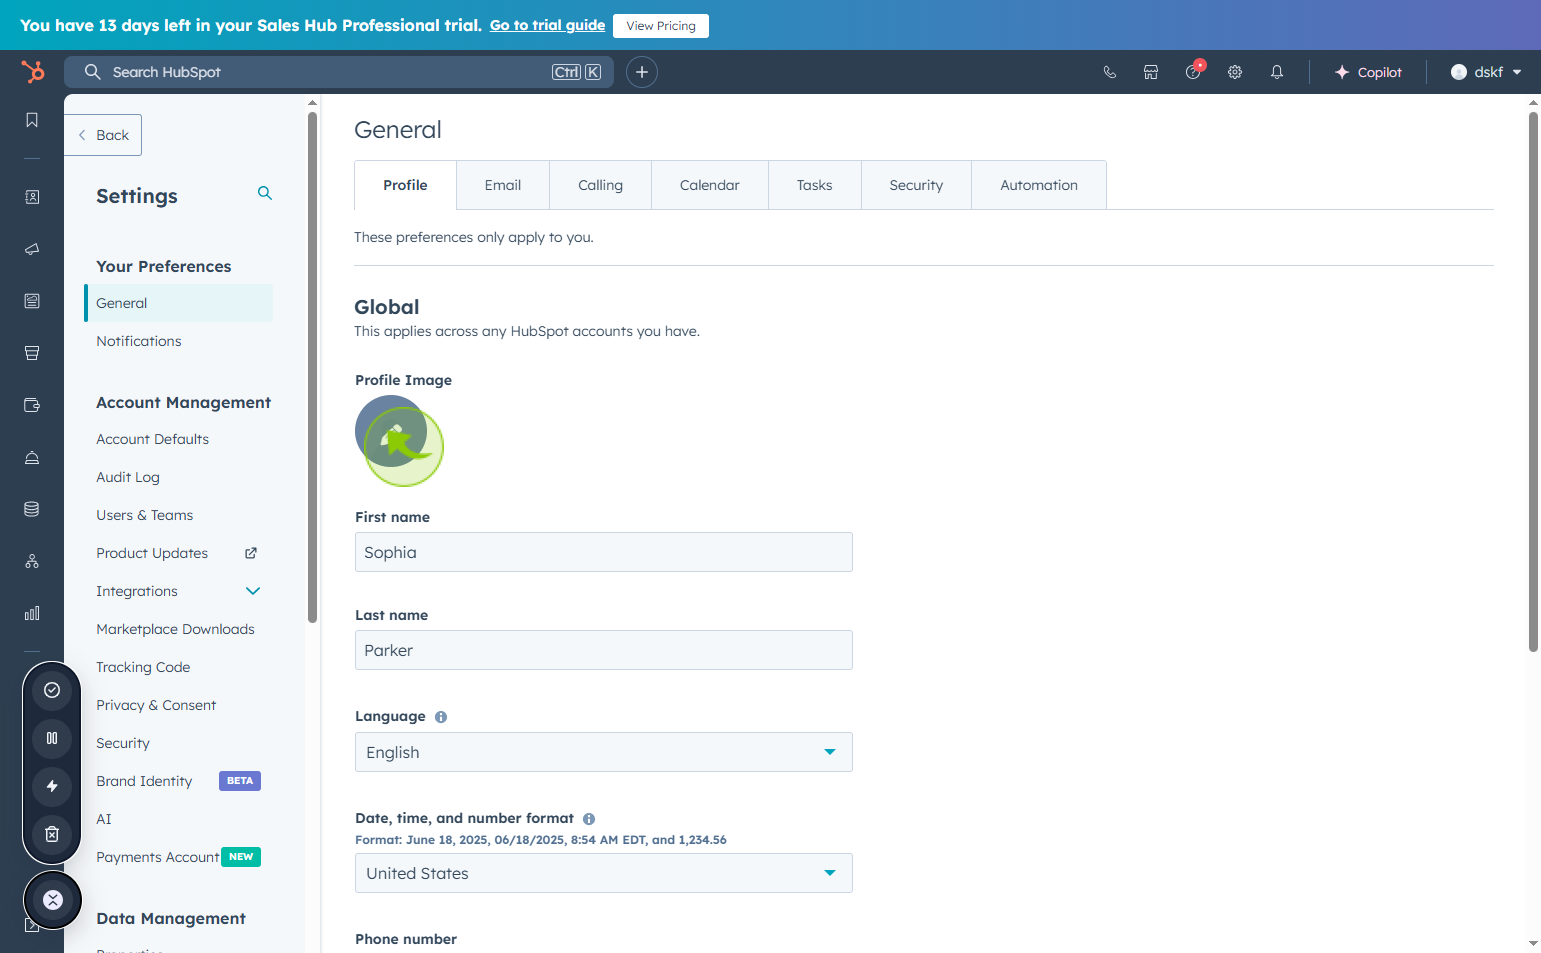This screenshot has height=953, width=1541.
Task: Click the pause icon in floating widget
Action: pyautogui.click(x=52, y=738)
